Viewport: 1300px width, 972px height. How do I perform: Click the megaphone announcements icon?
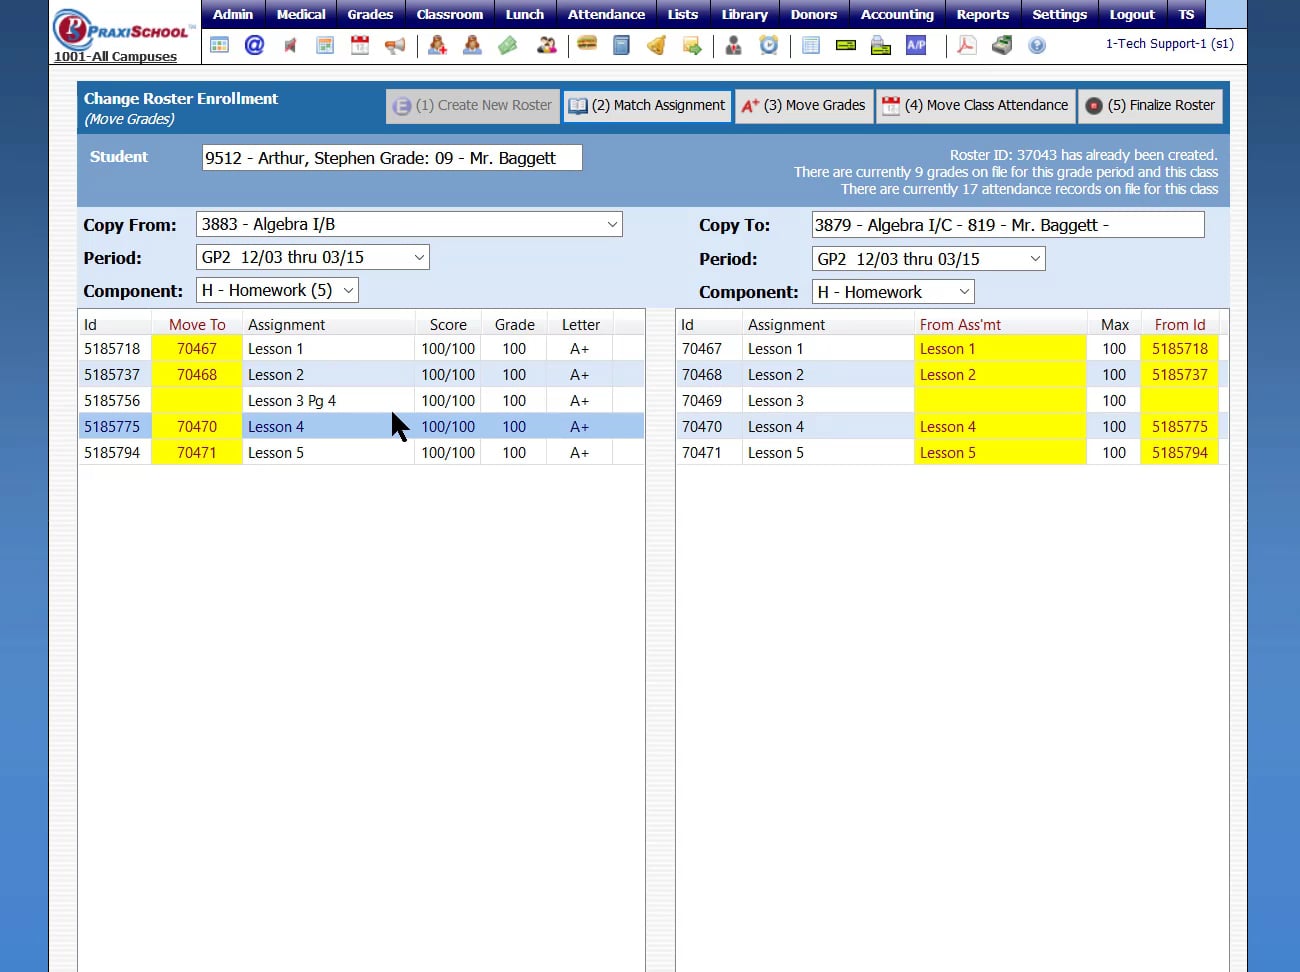tap(395, 45)
